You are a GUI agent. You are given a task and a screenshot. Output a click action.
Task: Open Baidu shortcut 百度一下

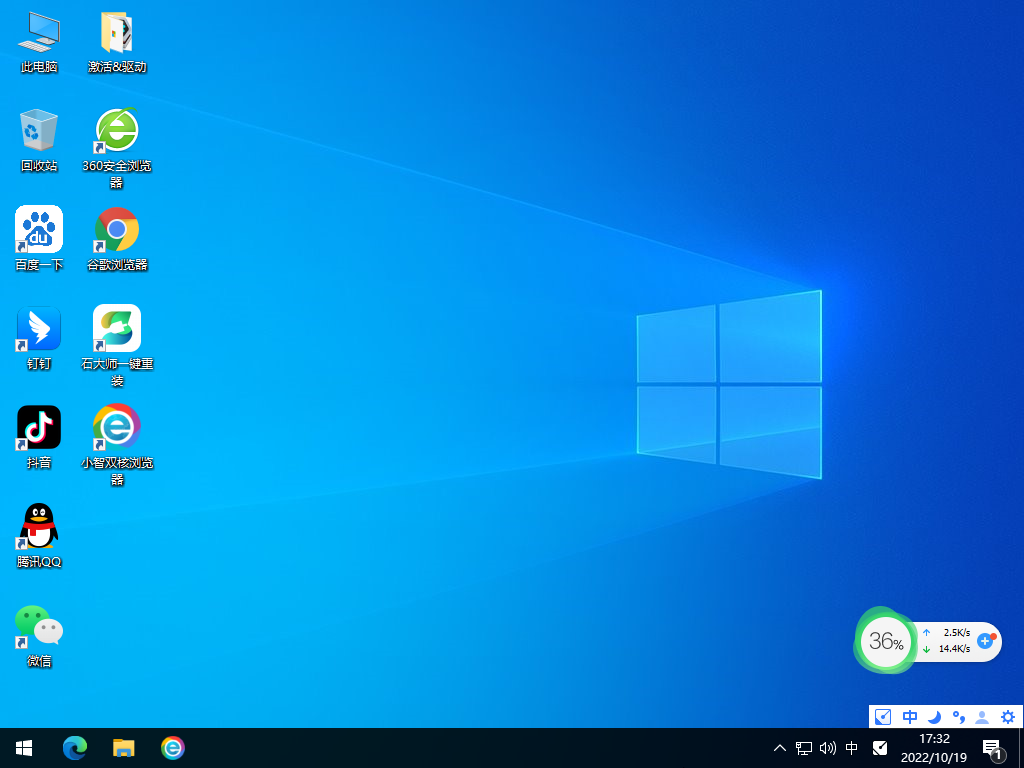38,230
